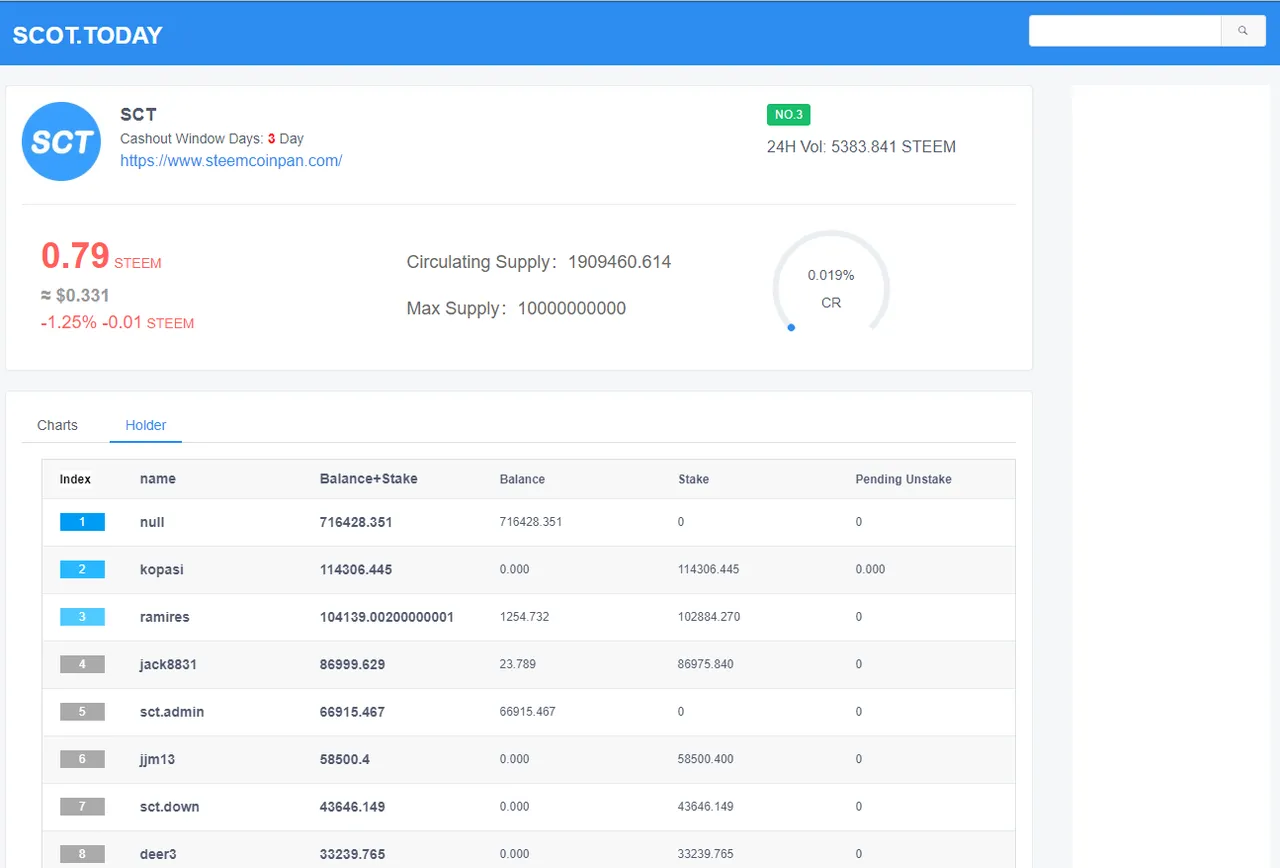1280x868 pixels.
Task: Click the Balance+Stake column header
Action: (369, 479)
